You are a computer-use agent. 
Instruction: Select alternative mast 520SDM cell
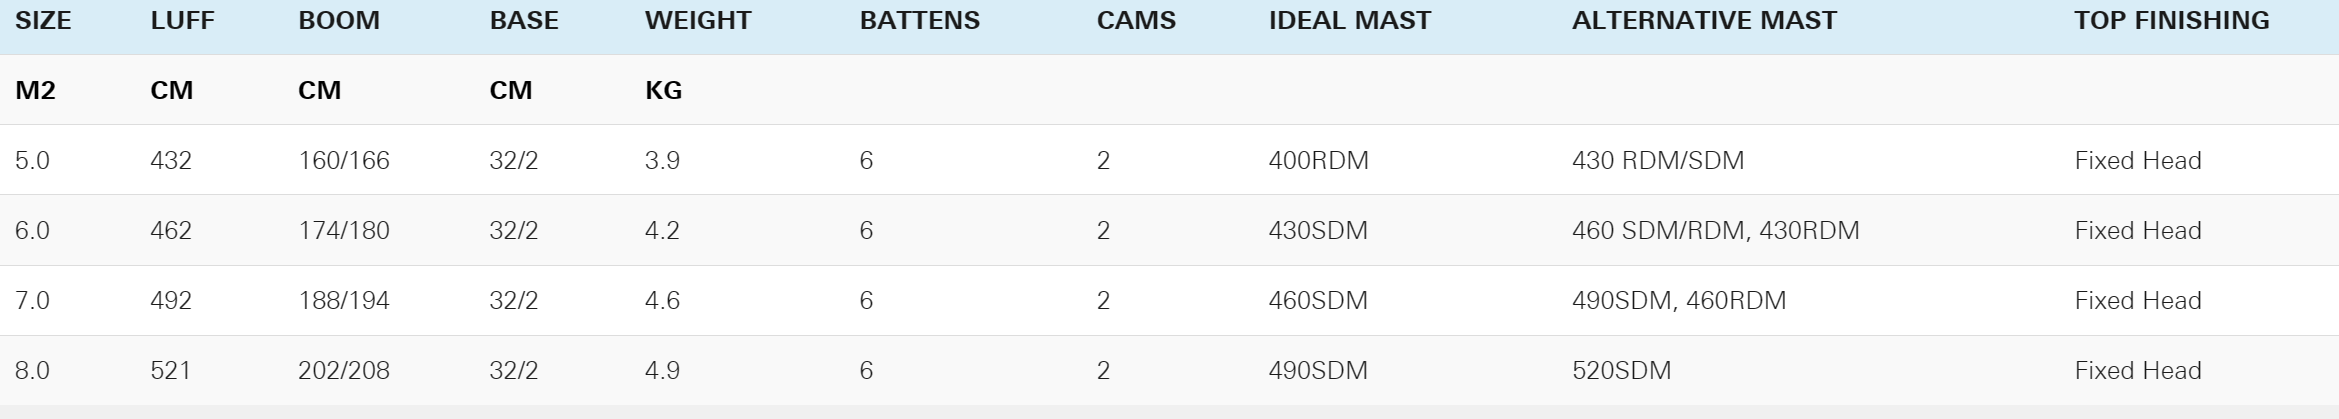coord(1622,370)
